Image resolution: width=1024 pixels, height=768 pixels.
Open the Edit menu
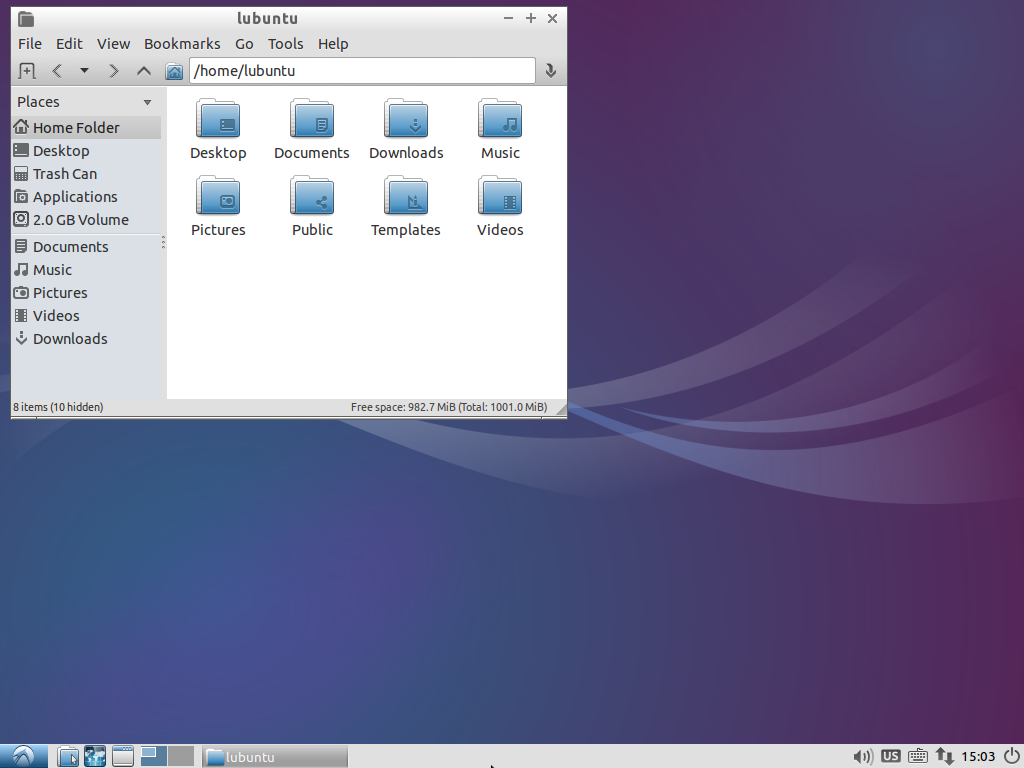pyautogui.click(x=69, y=44)
